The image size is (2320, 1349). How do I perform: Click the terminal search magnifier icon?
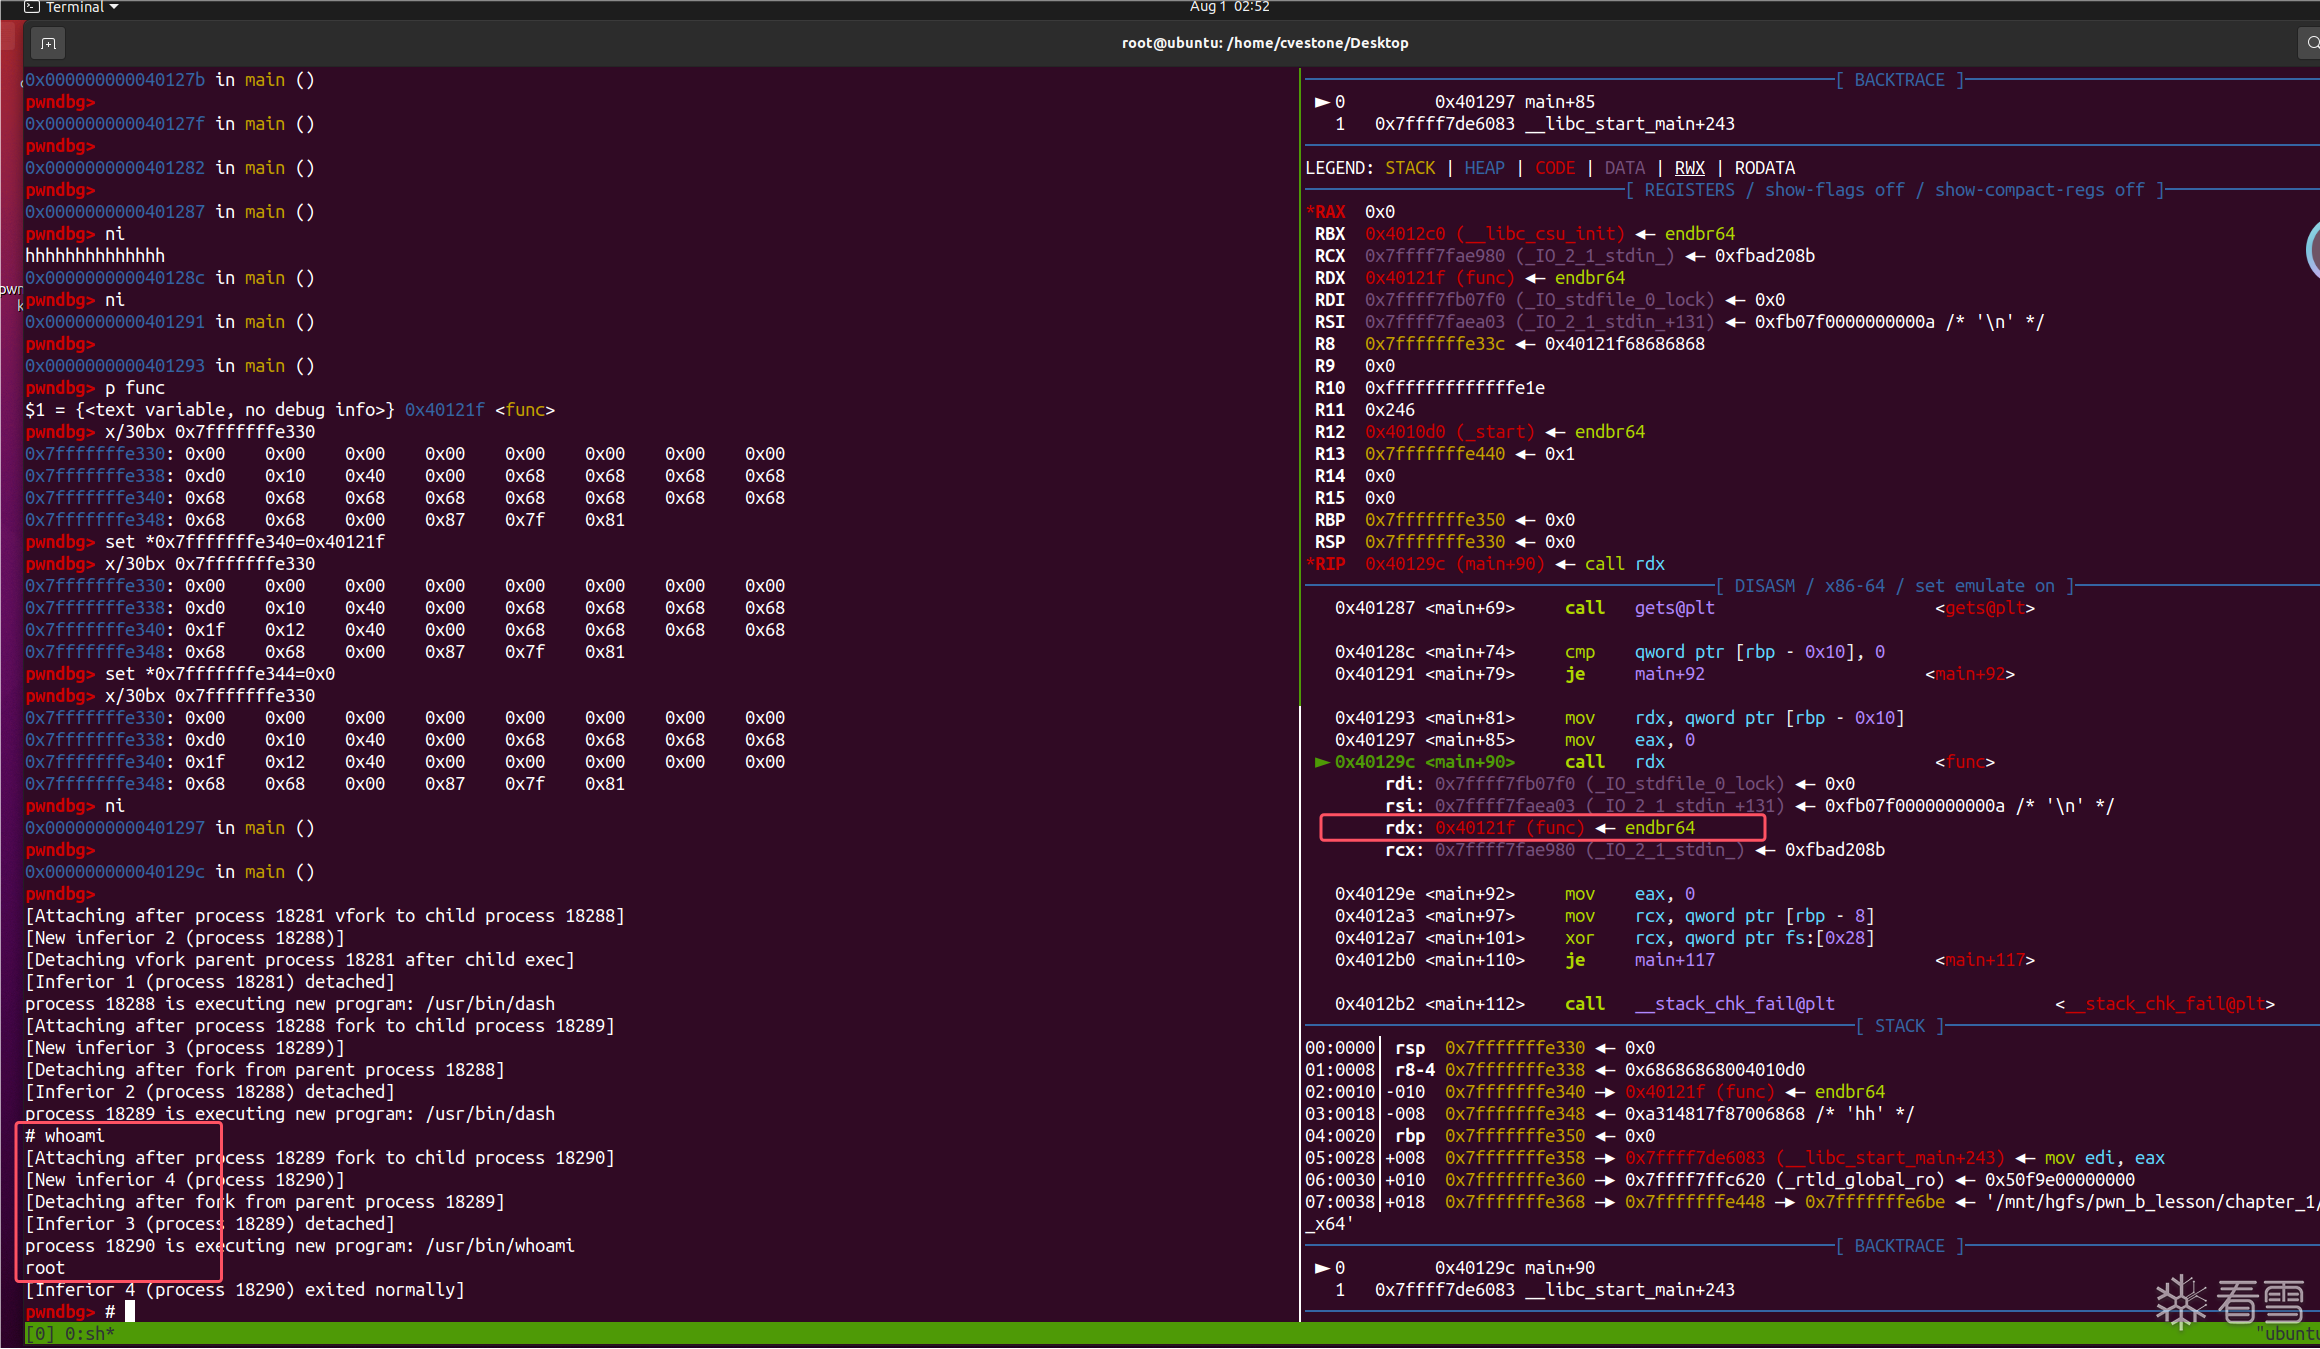coord(2310,43)
